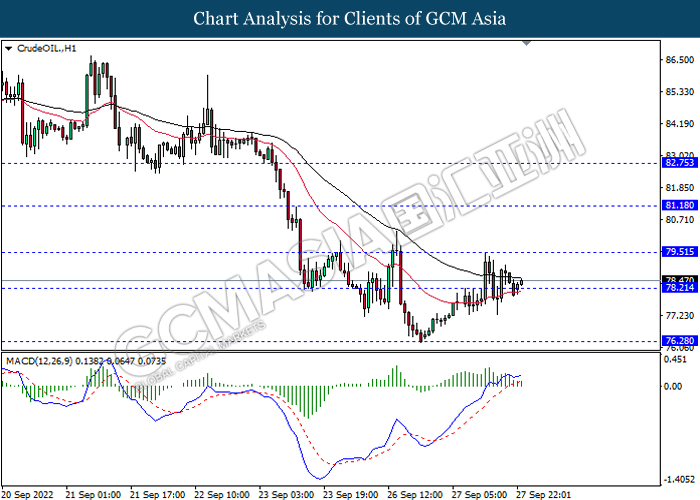This screenshot has height=500, width=700.
Task: Click the chart shift marker triangle at top
Action: [x=526, y=43]
